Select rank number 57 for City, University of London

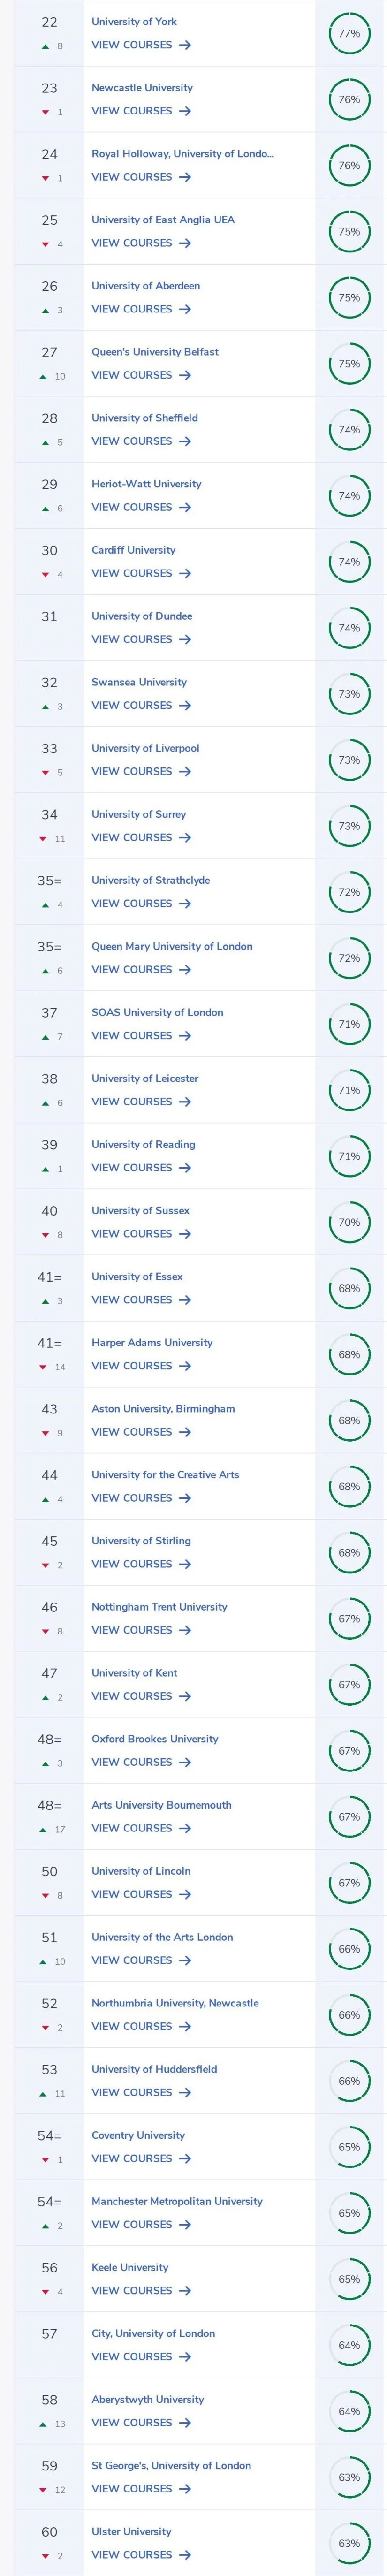click(49, 2334)
